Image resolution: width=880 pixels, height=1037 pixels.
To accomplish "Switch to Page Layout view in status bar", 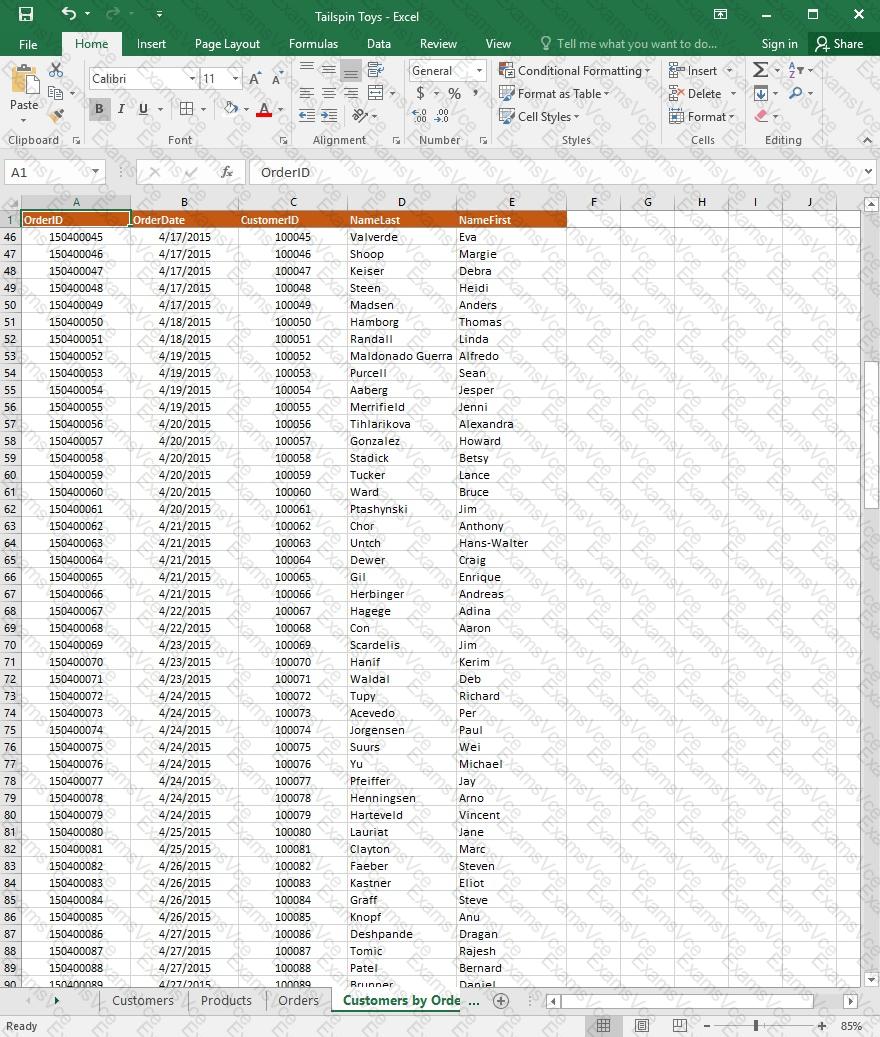I will [x=641, y=1026].
